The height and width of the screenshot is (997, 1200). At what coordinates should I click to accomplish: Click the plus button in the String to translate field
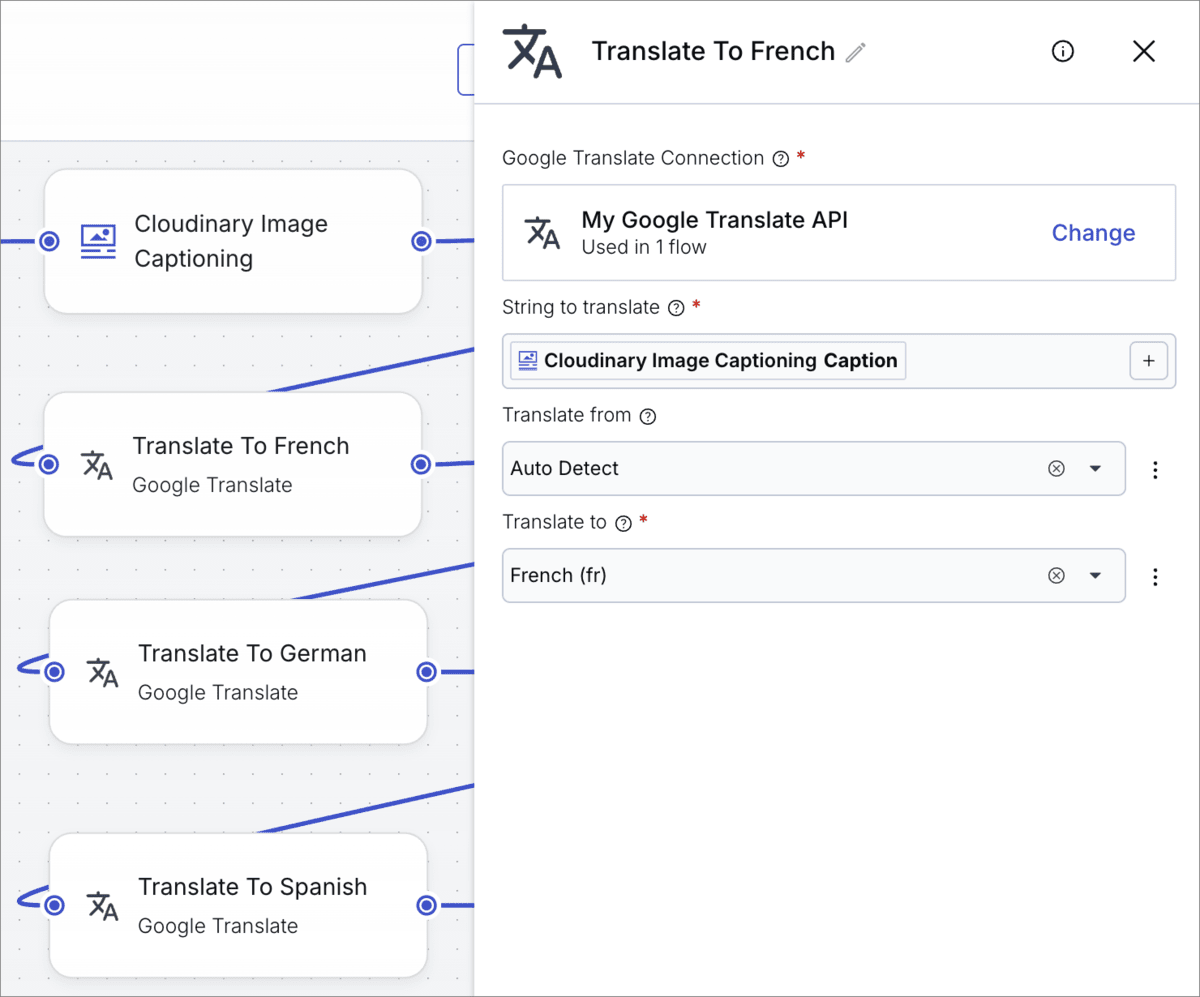click(1148, 361)
